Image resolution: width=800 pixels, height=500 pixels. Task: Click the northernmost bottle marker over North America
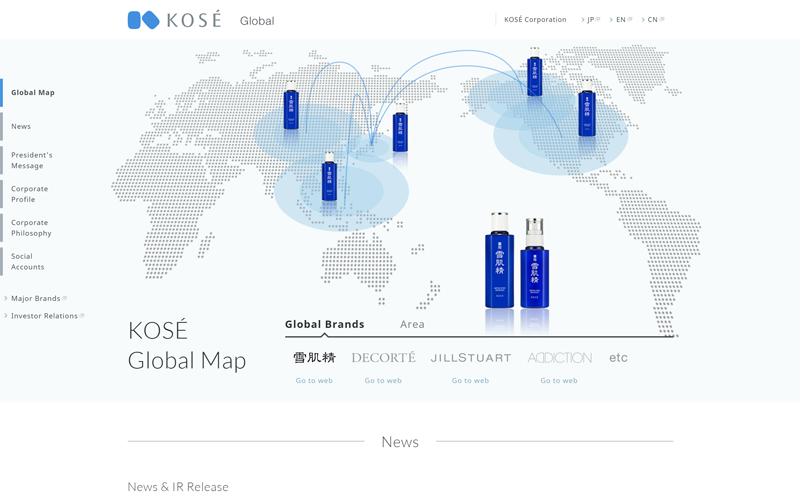535,71
